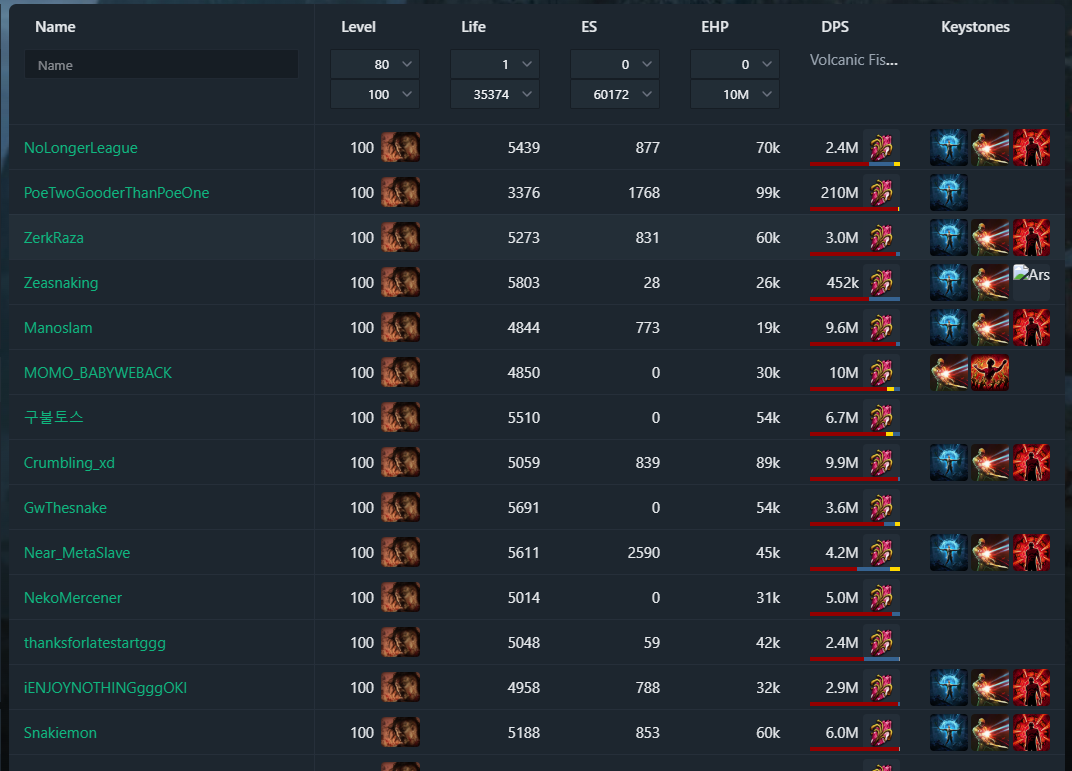Screen dimensions: 1072x771
Task: Click class portrait in GwThesnake row
Action: [x=401, y=507]
